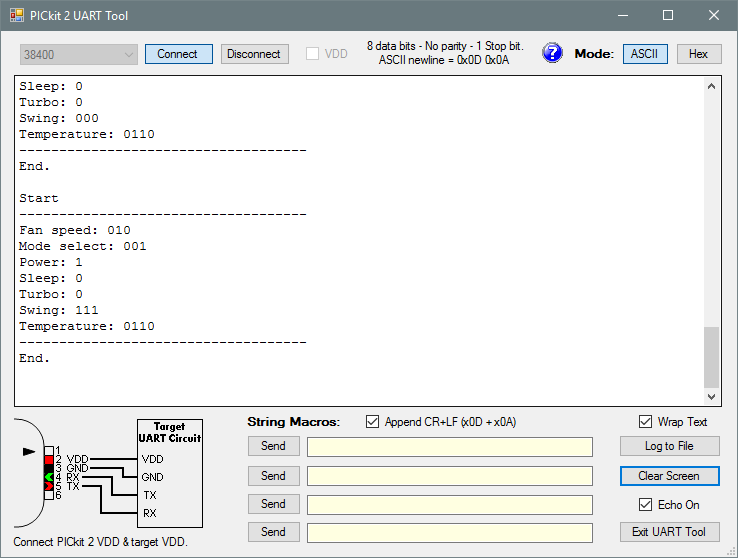
Task: Focus the second string macro input field
Action: click(450, 476)
